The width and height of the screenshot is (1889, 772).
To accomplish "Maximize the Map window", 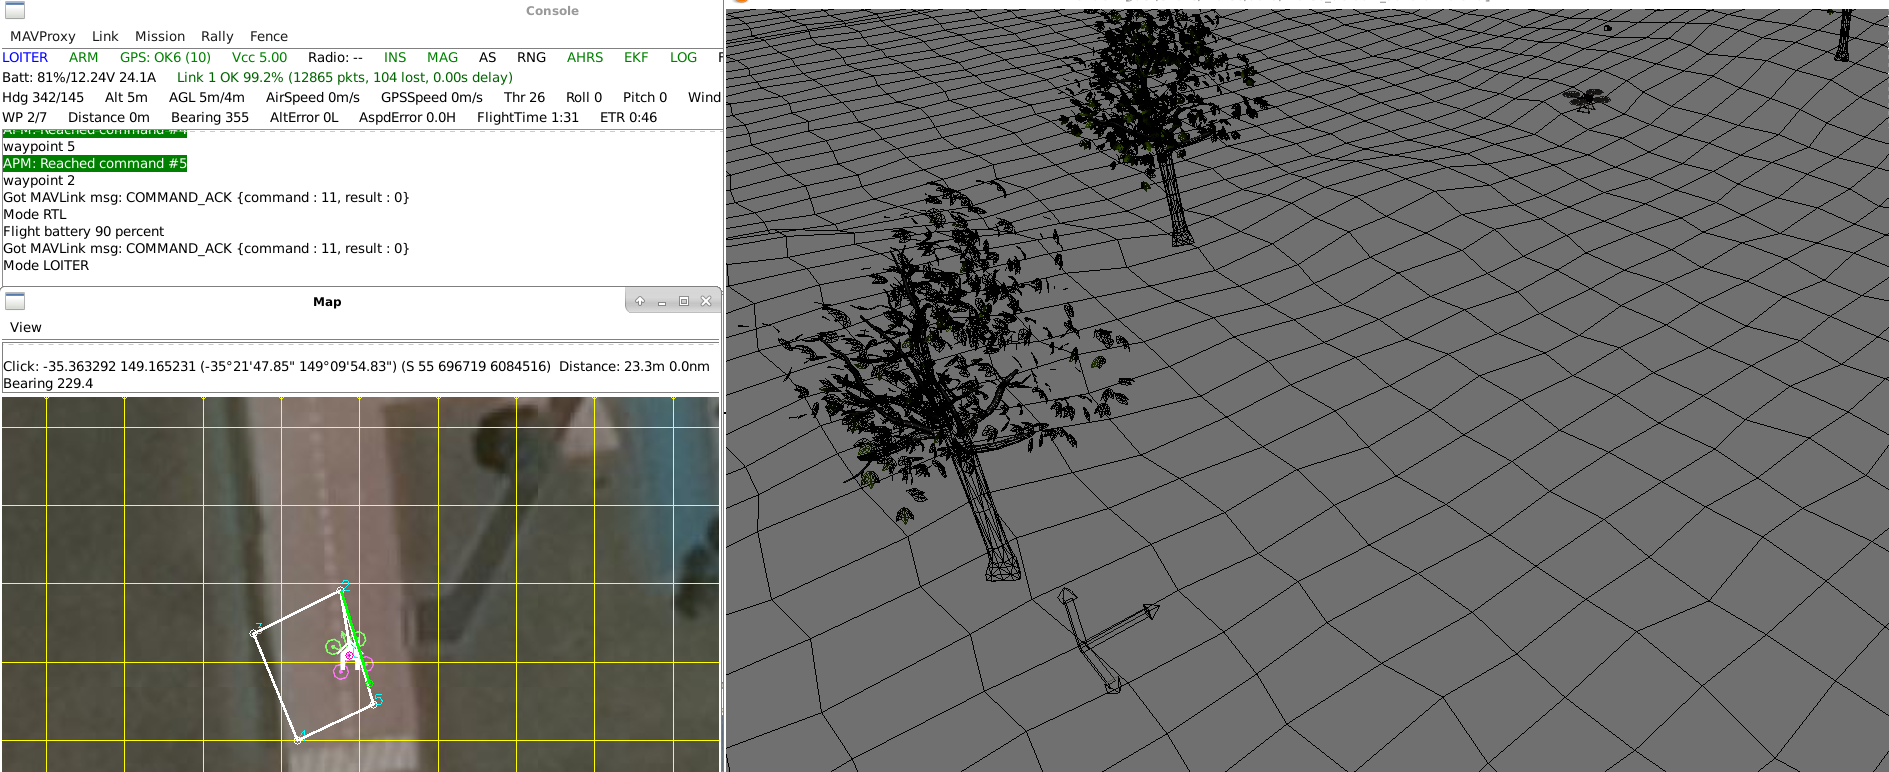I will tap(684, 301).
